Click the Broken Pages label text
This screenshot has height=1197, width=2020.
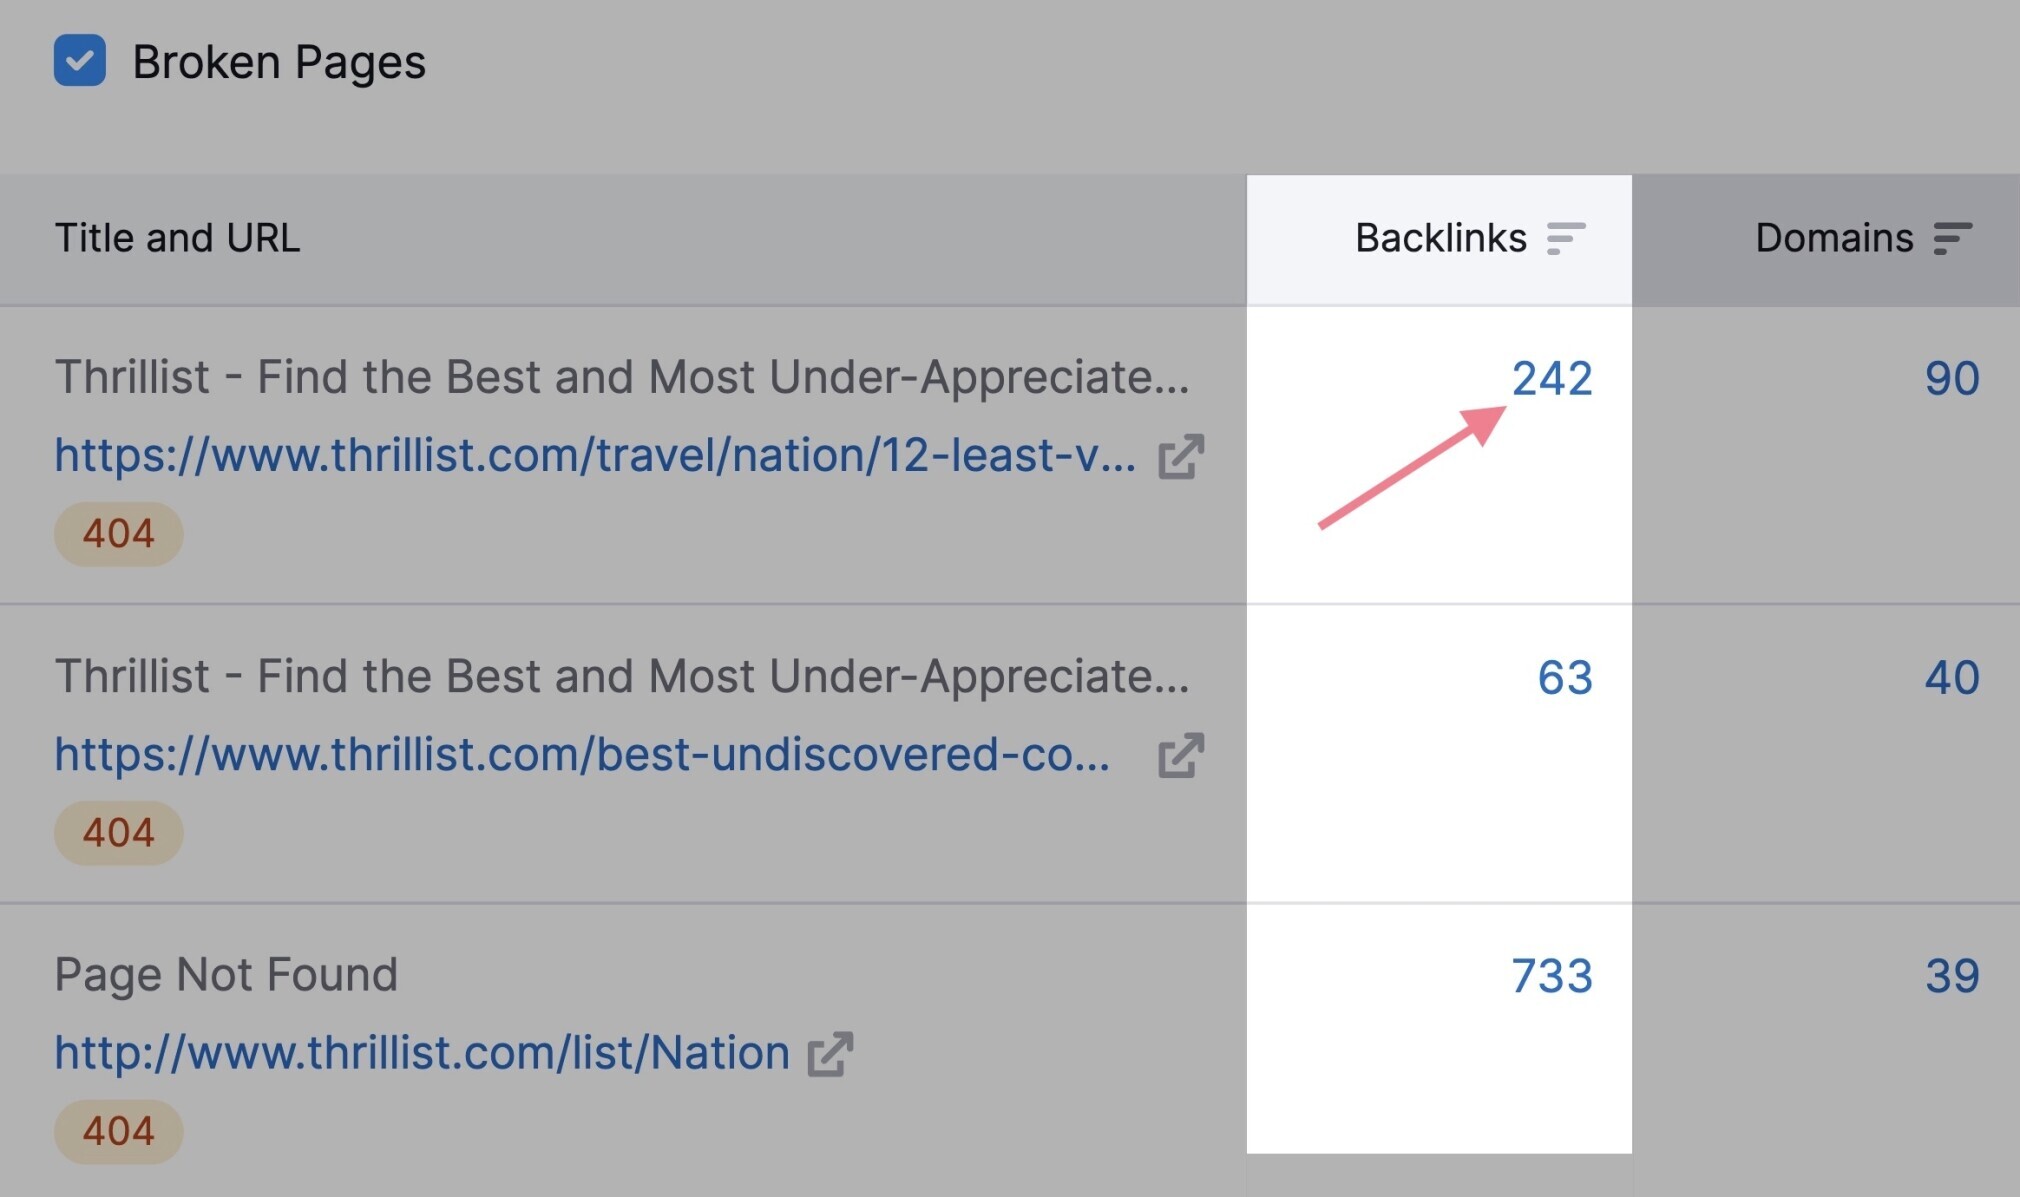[279, 62]
